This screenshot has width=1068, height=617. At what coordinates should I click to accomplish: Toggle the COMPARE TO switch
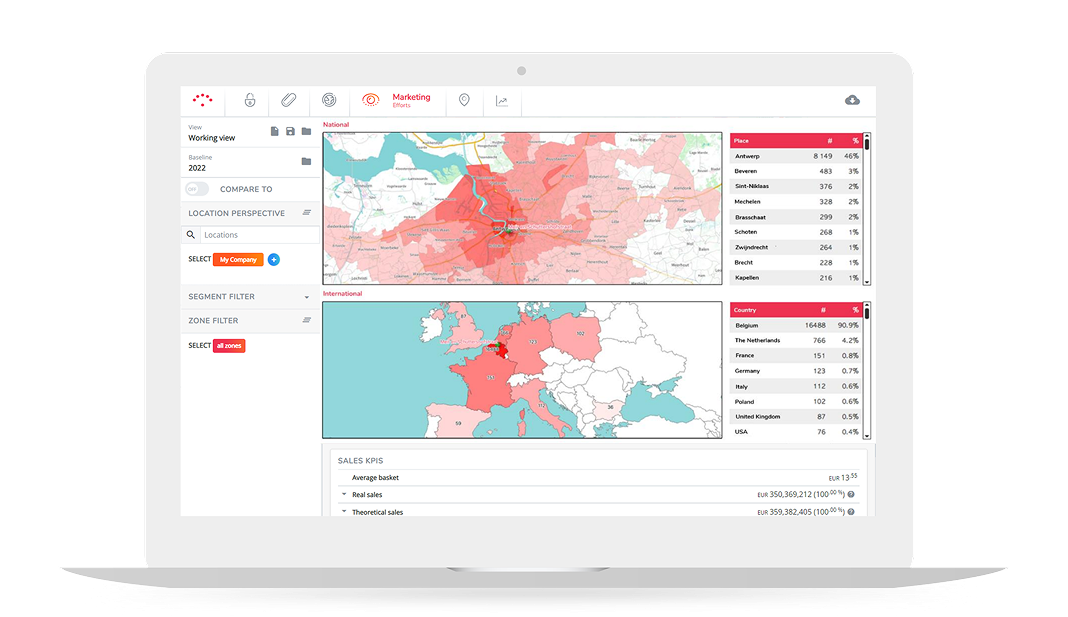tap(198, 189)
